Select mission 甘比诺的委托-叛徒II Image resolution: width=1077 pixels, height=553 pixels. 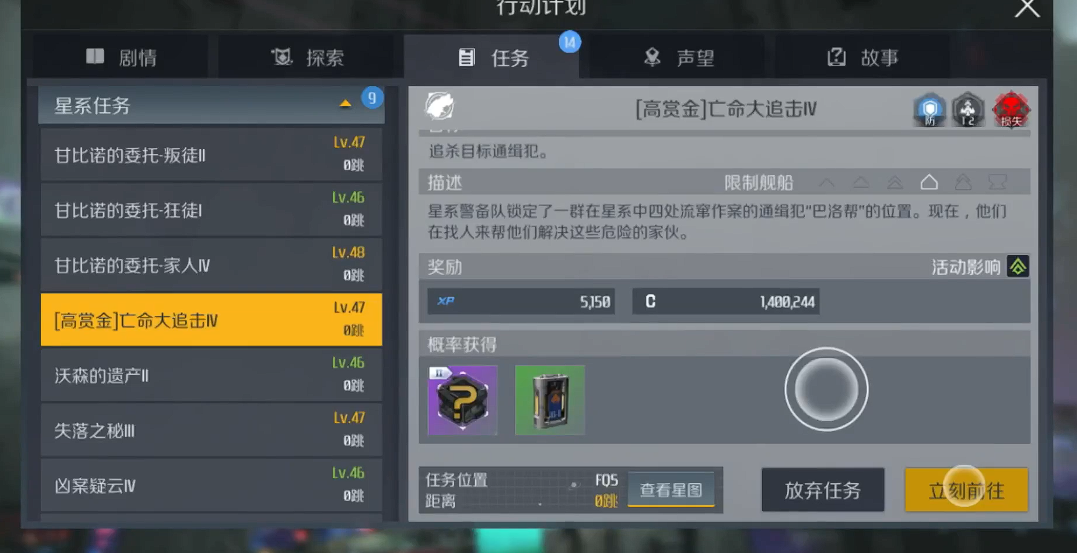tap(212, 155)
